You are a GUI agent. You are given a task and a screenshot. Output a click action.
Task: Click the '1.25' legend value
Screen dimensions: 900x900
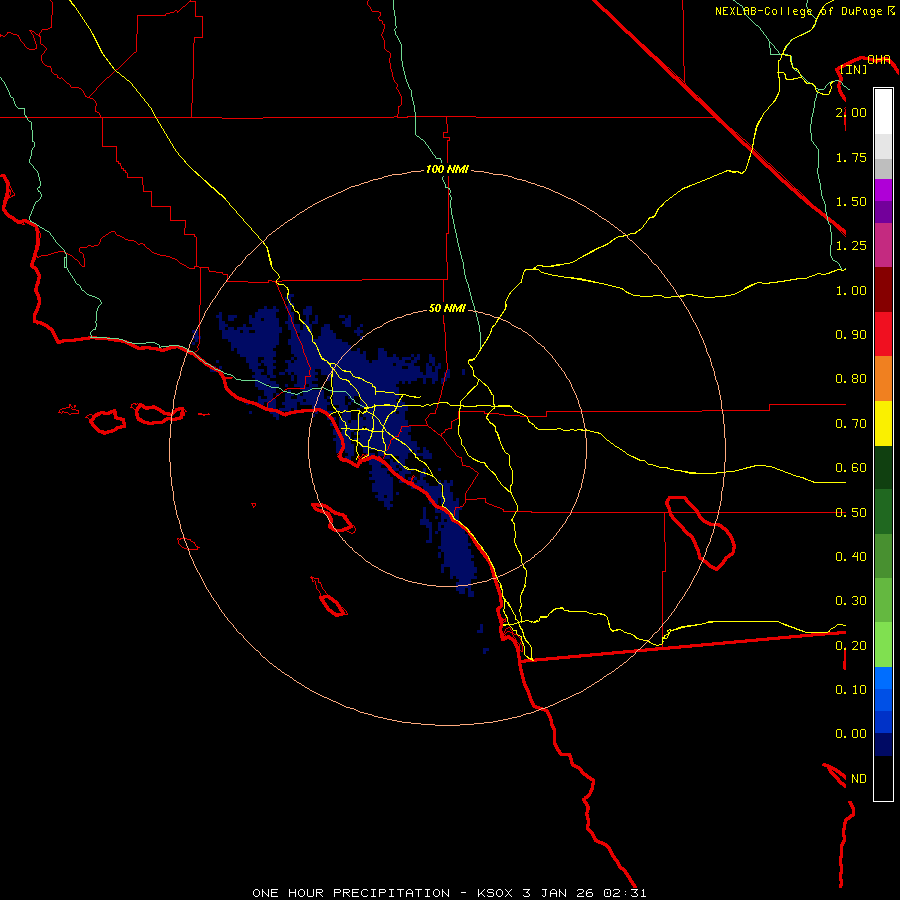tap(851, 246)
